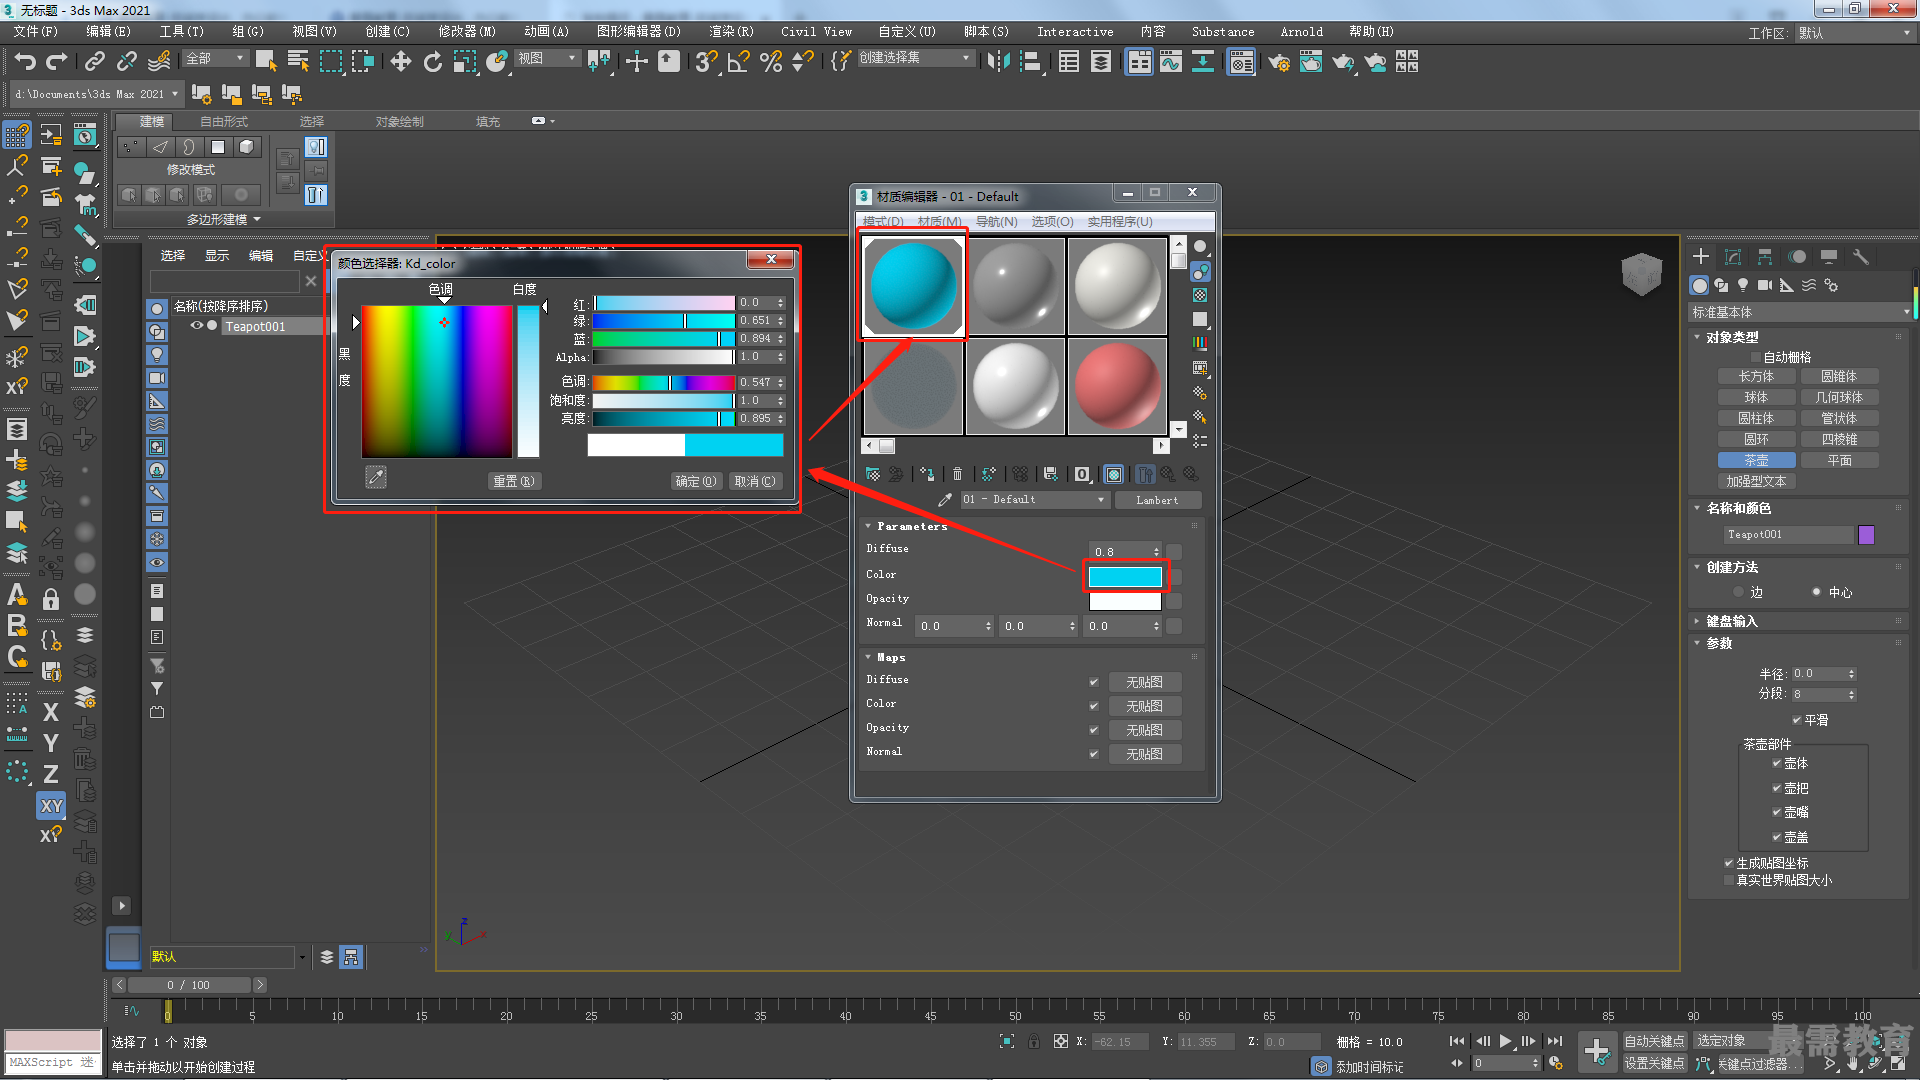Click the delete material trash icon

click(x=957, y=474)
